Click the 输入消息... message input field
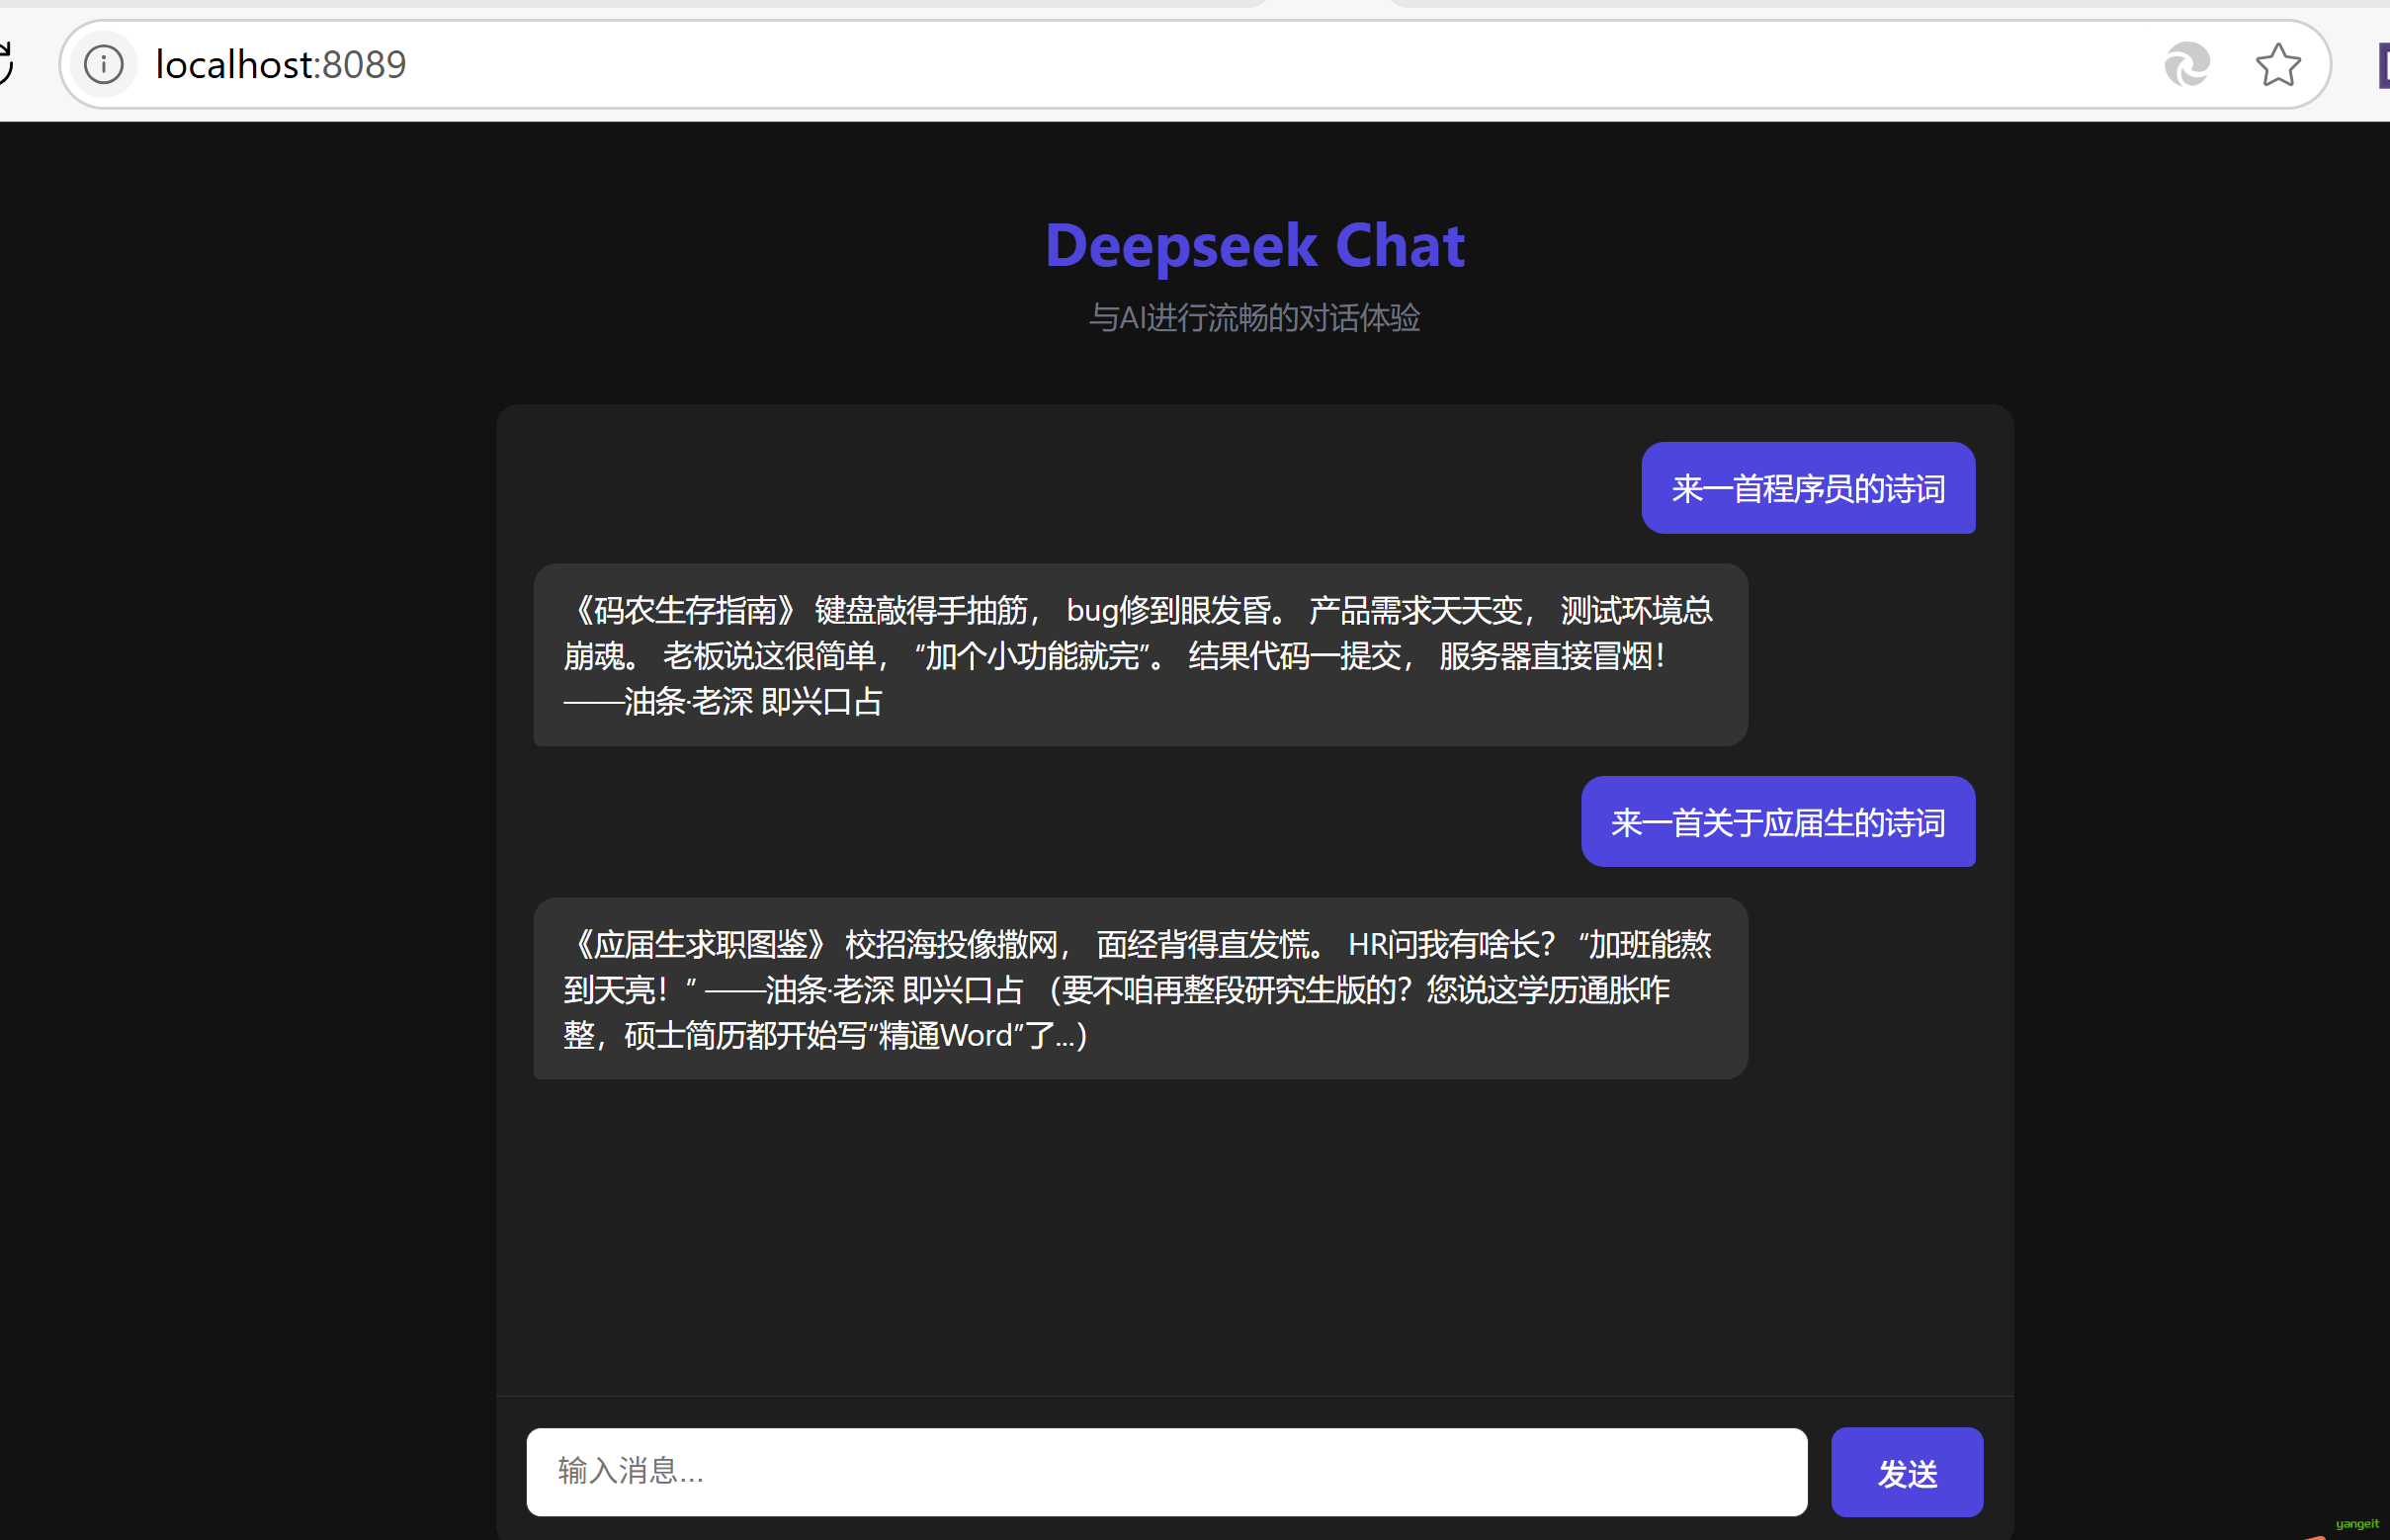The height and width of the screenshot is (1540, 2390). pos(1166,1471)
